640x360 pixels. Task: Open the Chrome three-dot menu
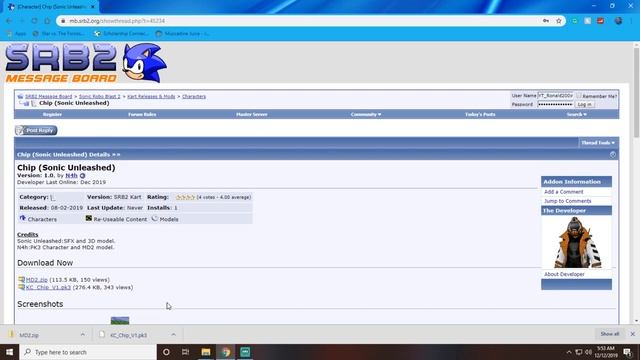(632, 21)
